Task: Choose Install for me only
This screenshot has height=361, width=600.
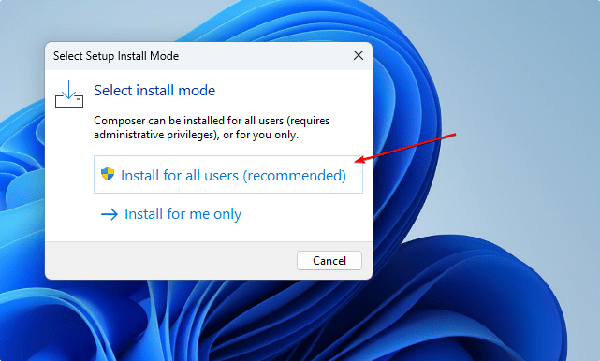Action: [171, 214]
